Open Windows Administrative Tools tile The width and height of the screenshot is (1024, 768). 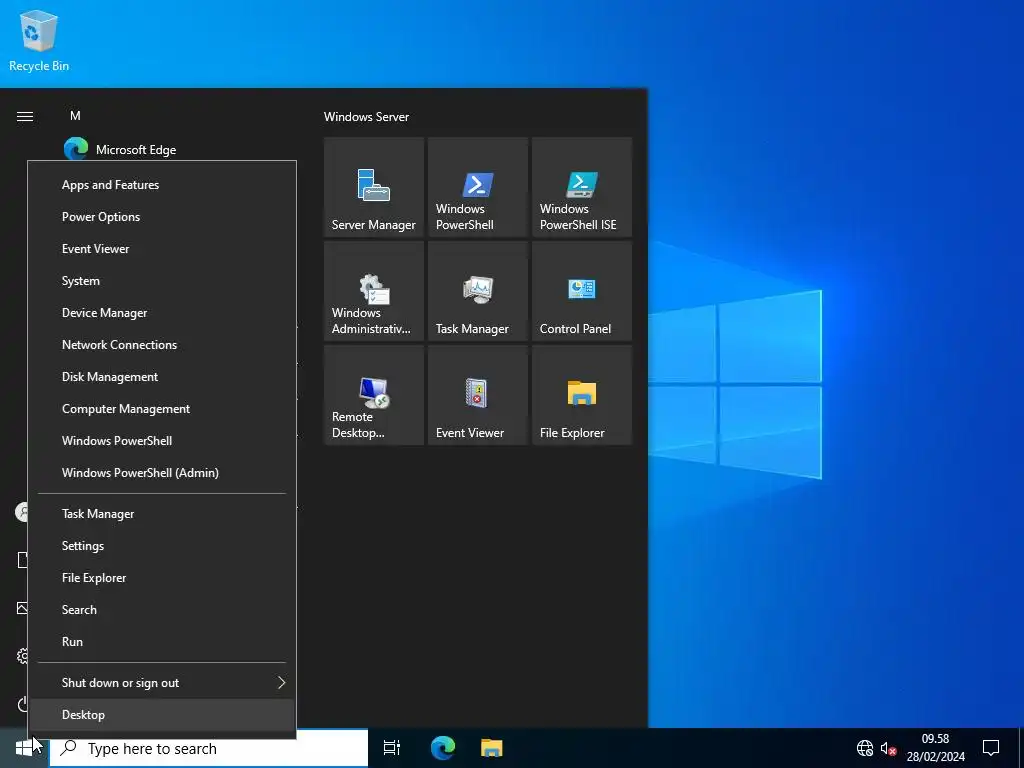[x=374, y=291]
